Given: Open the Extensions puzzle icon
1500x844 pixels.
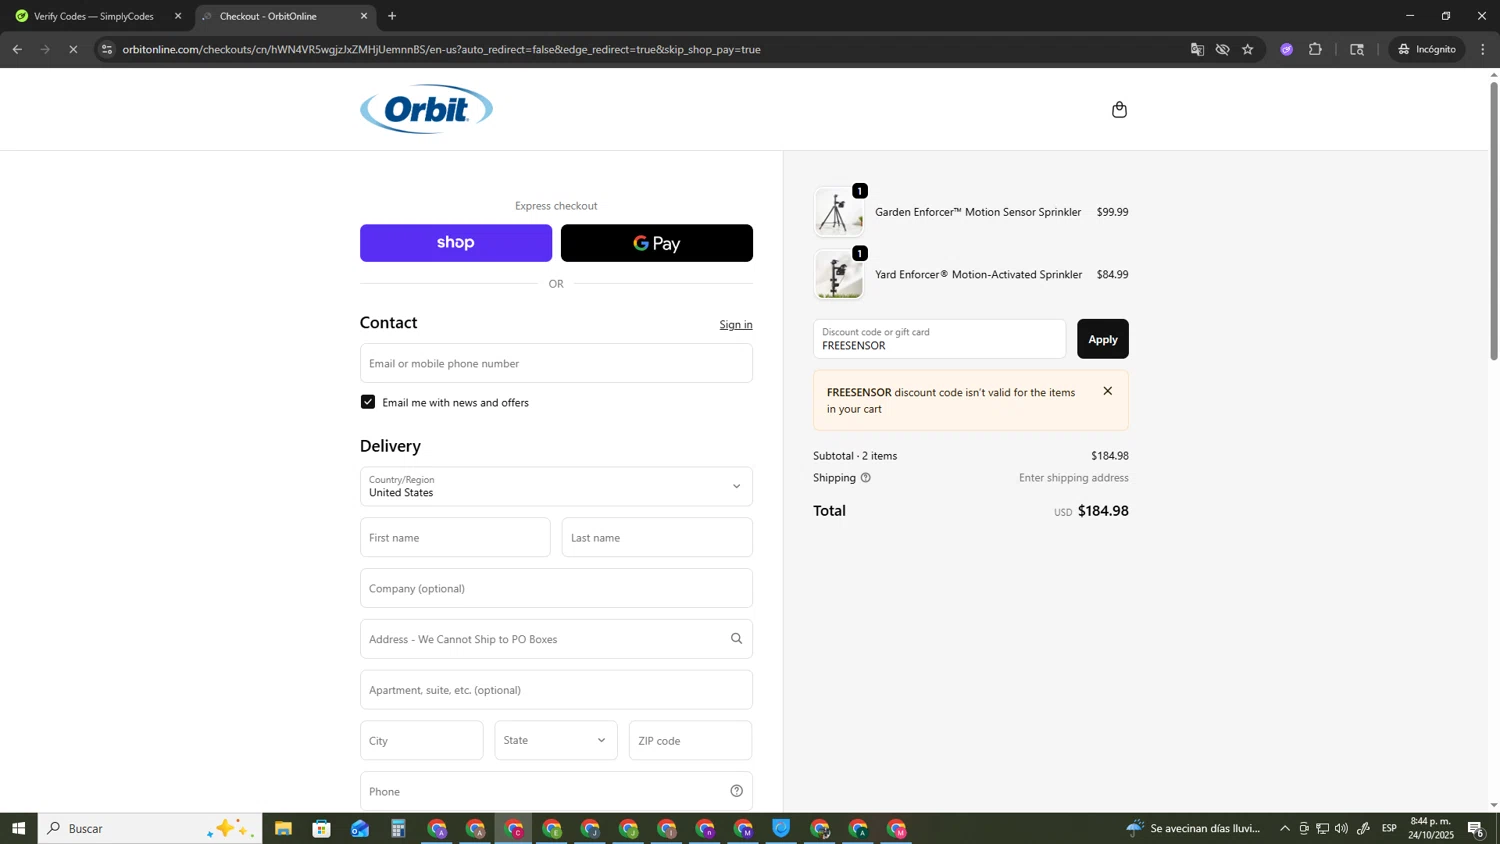Looking at the screenshot, I should (x=1315, y=49).
